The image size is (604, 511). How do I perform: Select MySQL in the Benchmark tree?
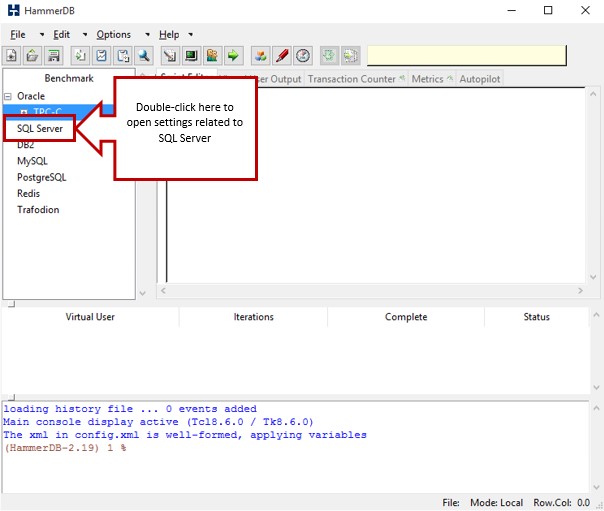click(x=32, y=161)
